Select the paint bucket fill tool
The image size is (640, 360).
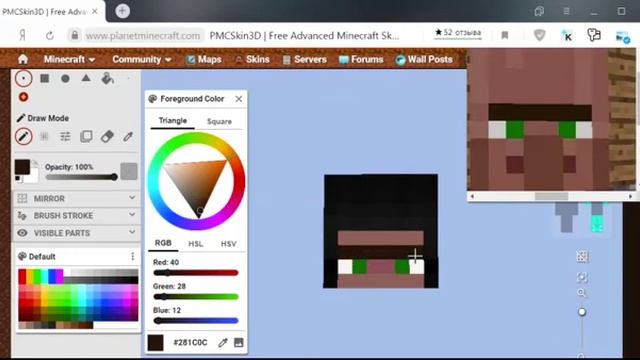[x=107, y=78]
